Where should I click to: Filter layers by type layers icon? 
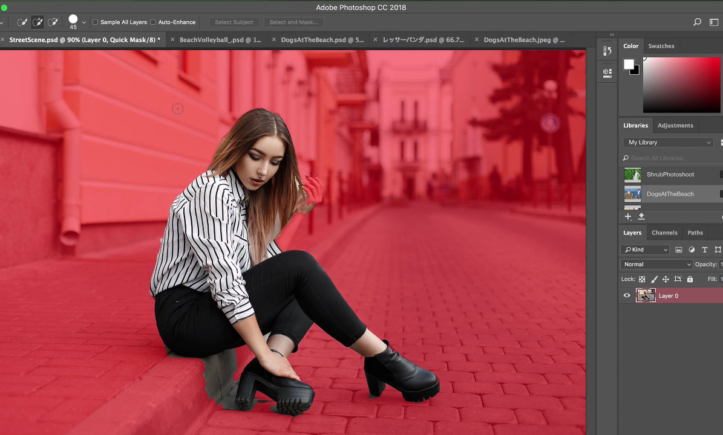click(x=705, y=250)
